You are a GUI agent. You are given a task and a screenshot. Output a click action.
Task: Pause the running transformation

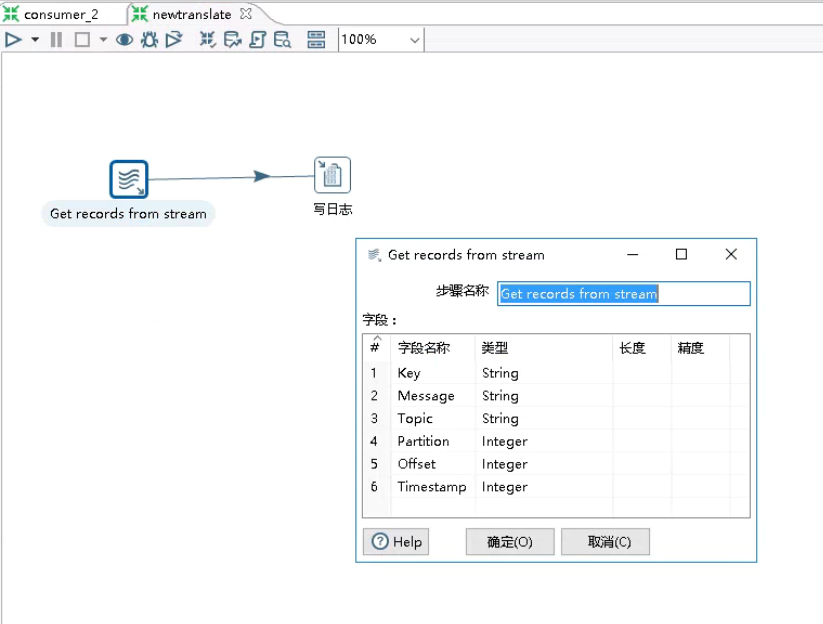click(x=57, y=40)
